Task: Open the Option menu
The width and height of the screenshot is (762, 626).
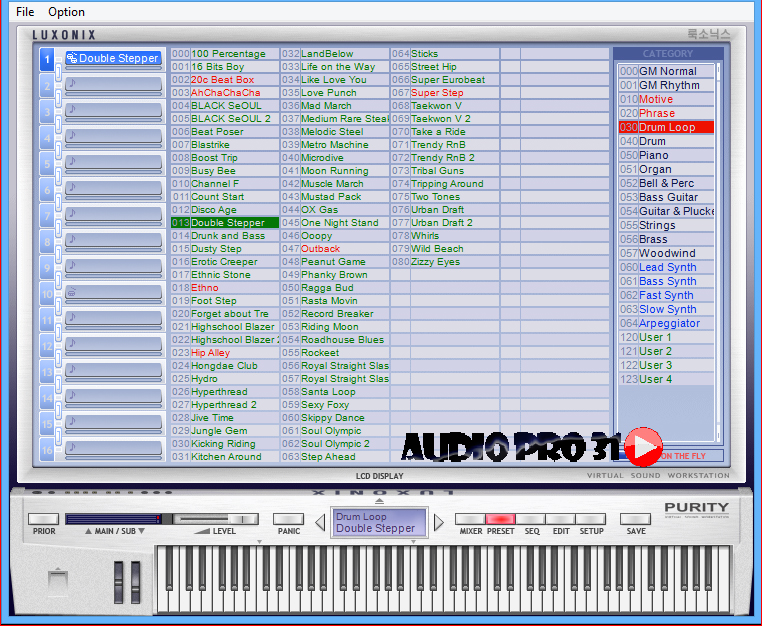Action: pos(67,12)
